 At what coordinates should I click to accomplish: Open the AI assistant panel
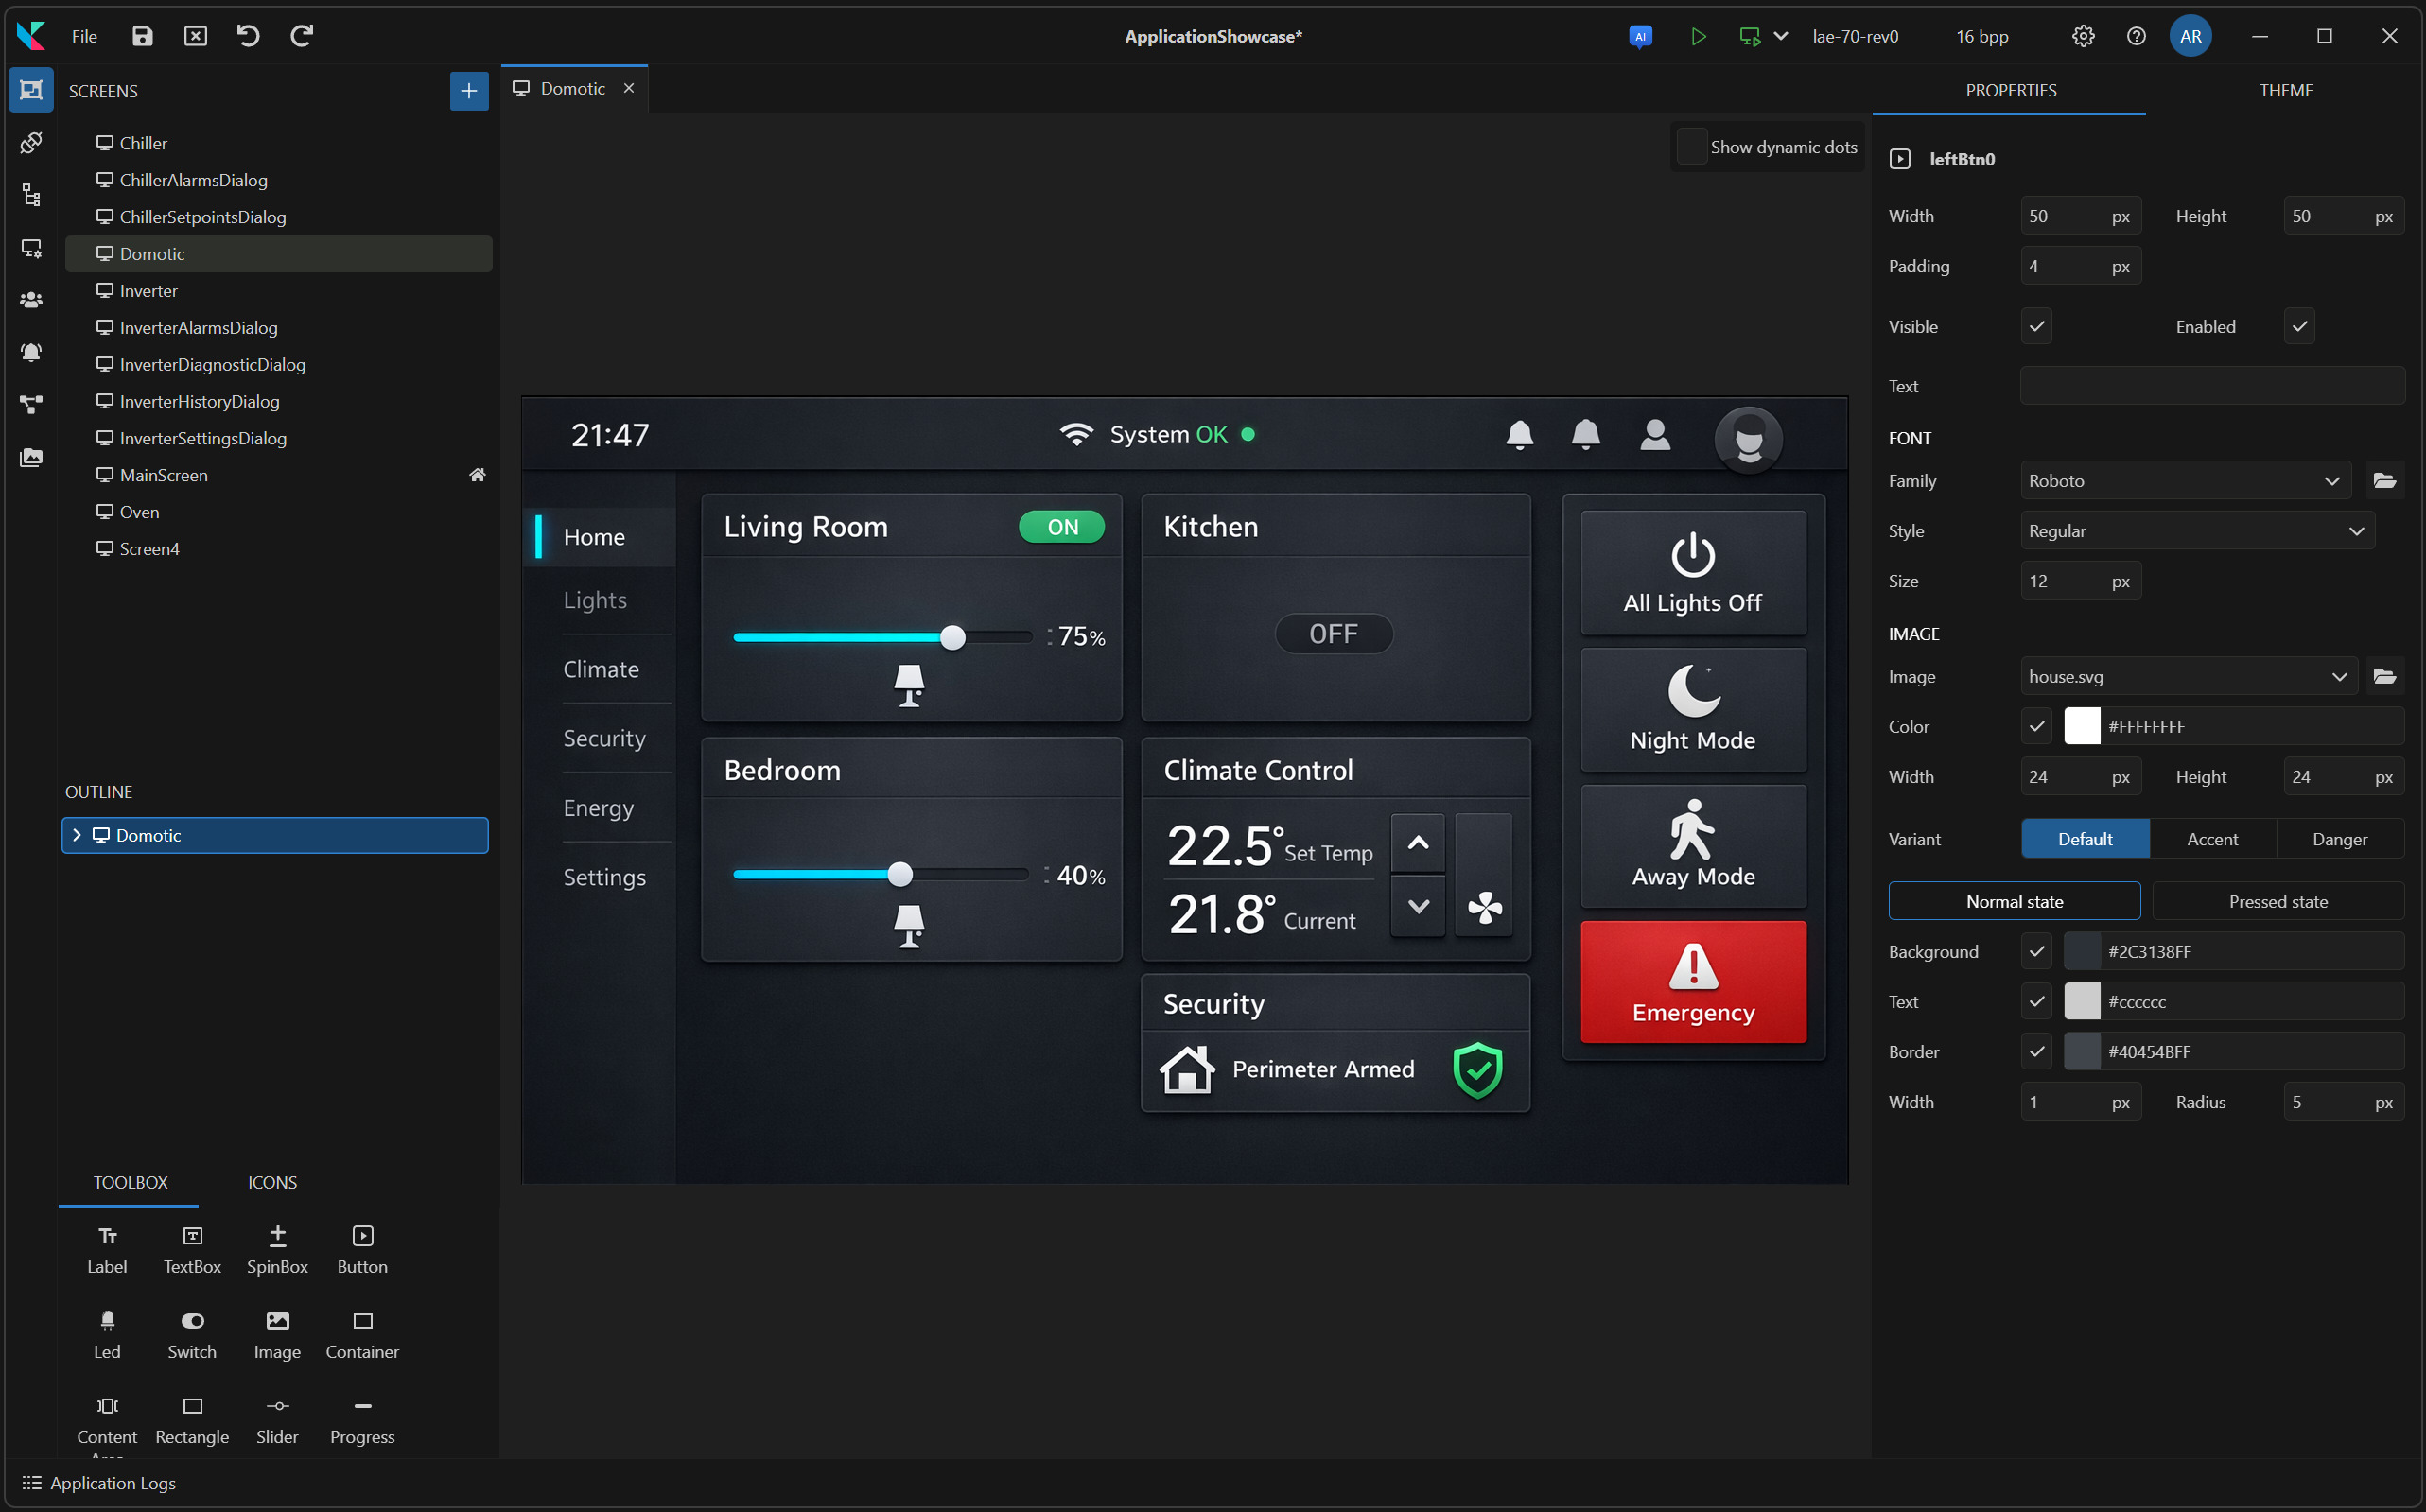[x=1641, y=36]
